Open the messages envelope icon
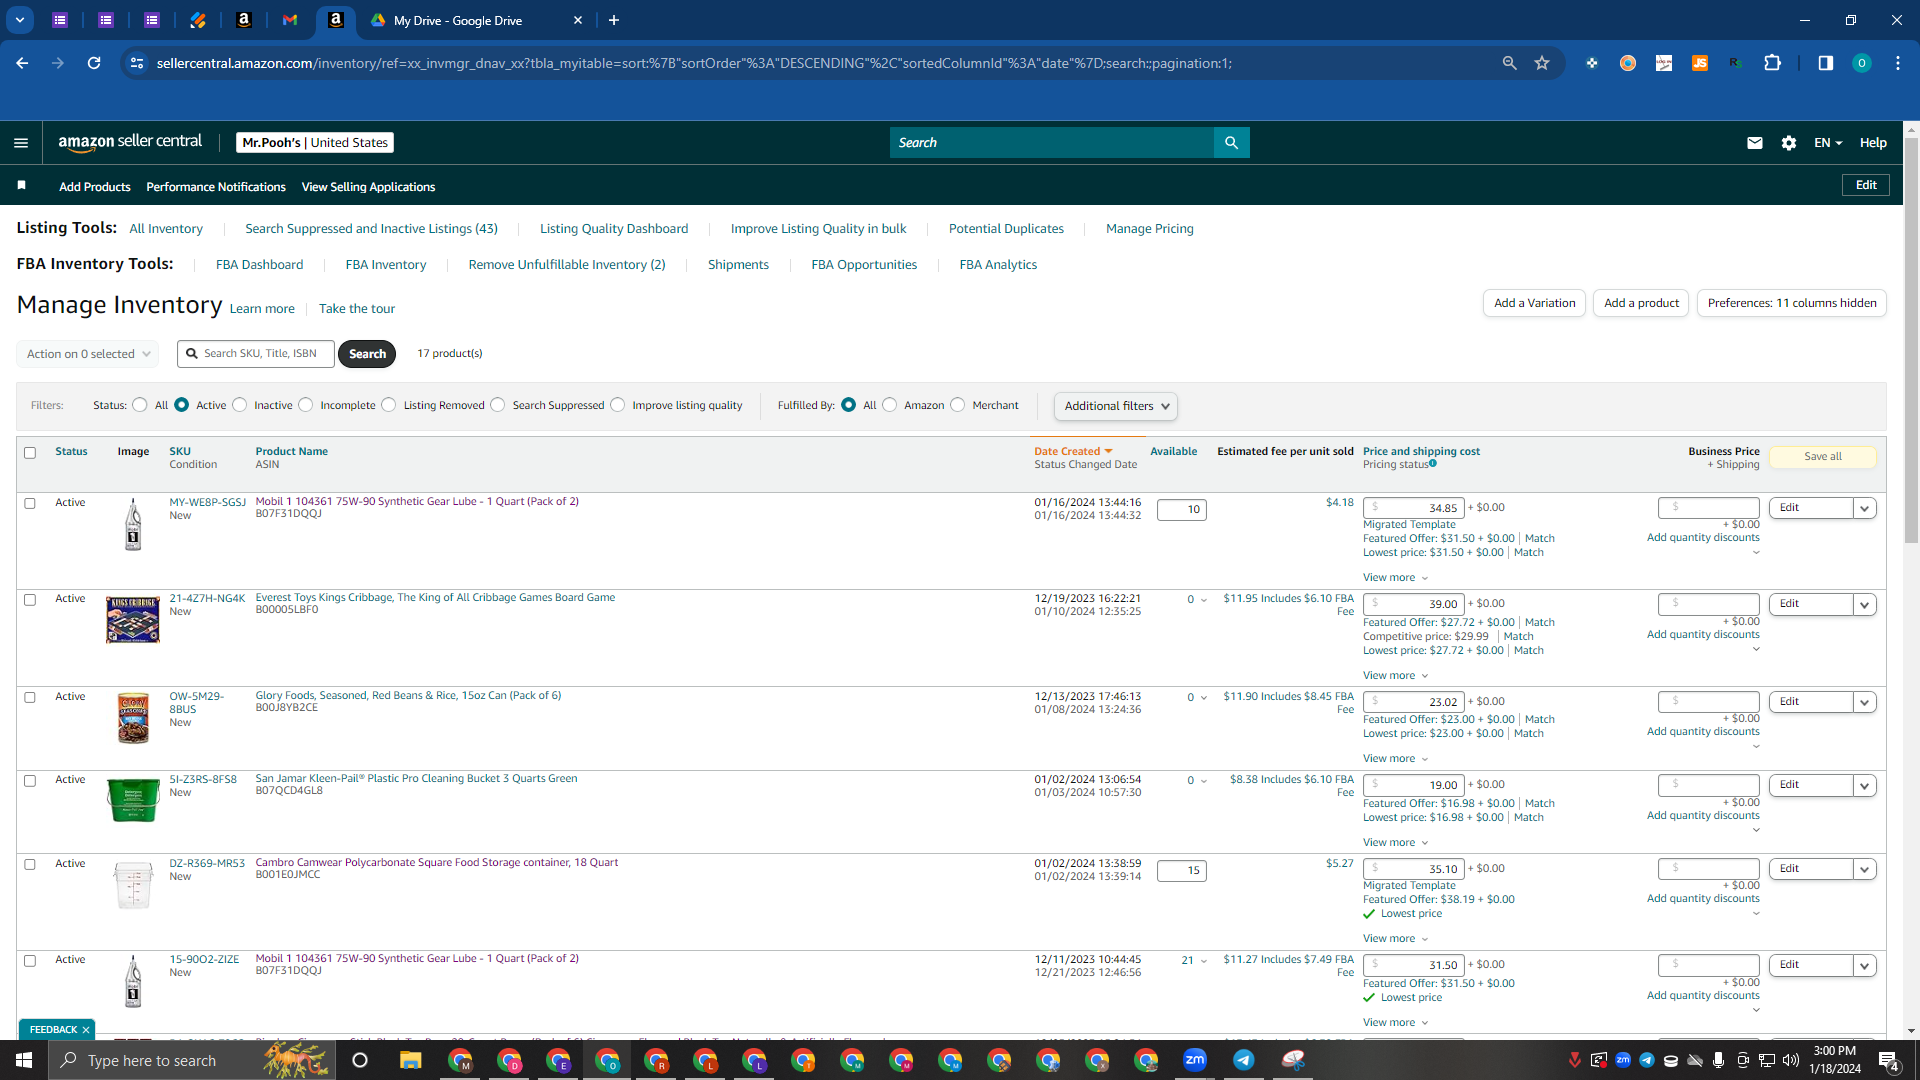 click(1754, 143)
